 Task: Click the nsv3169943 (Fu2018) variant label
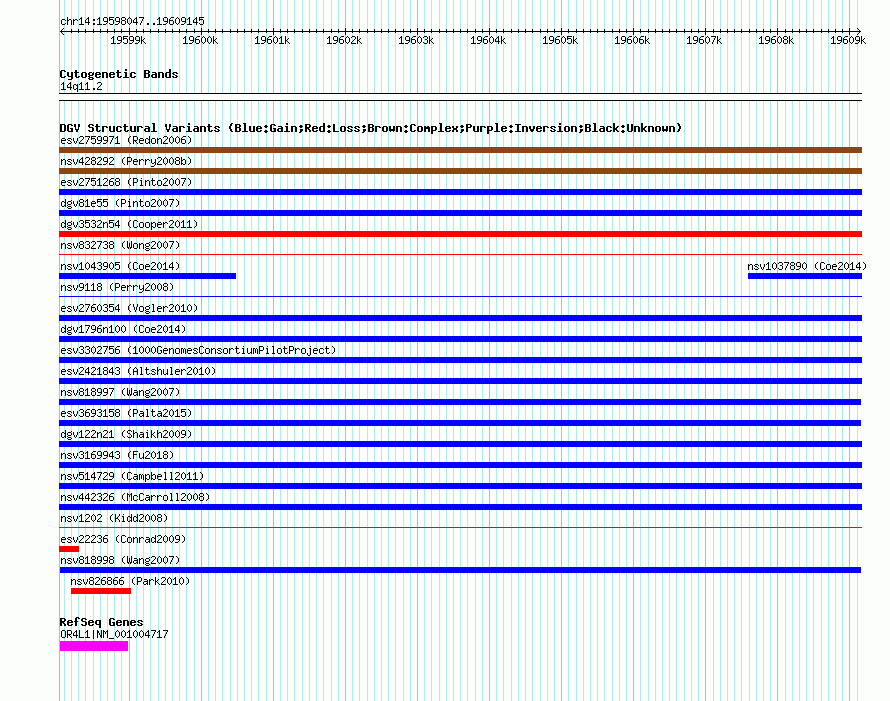pyautogui.click(x=117, y=455)
